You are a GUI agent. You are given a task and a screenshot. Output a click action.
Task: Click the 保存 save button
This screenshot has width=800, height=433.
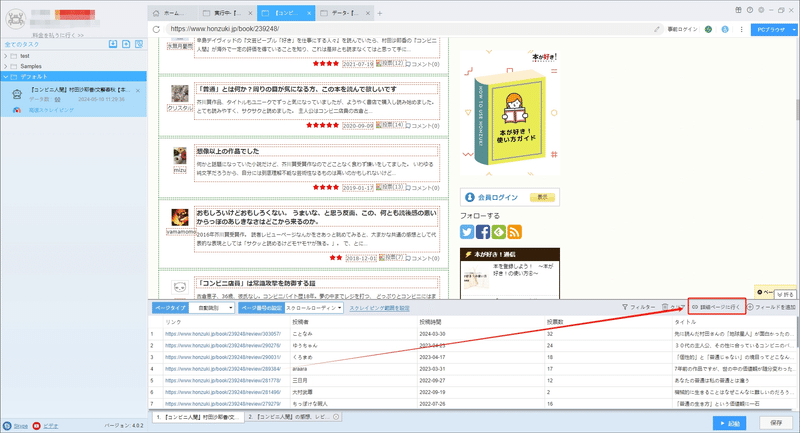[776, 423]
